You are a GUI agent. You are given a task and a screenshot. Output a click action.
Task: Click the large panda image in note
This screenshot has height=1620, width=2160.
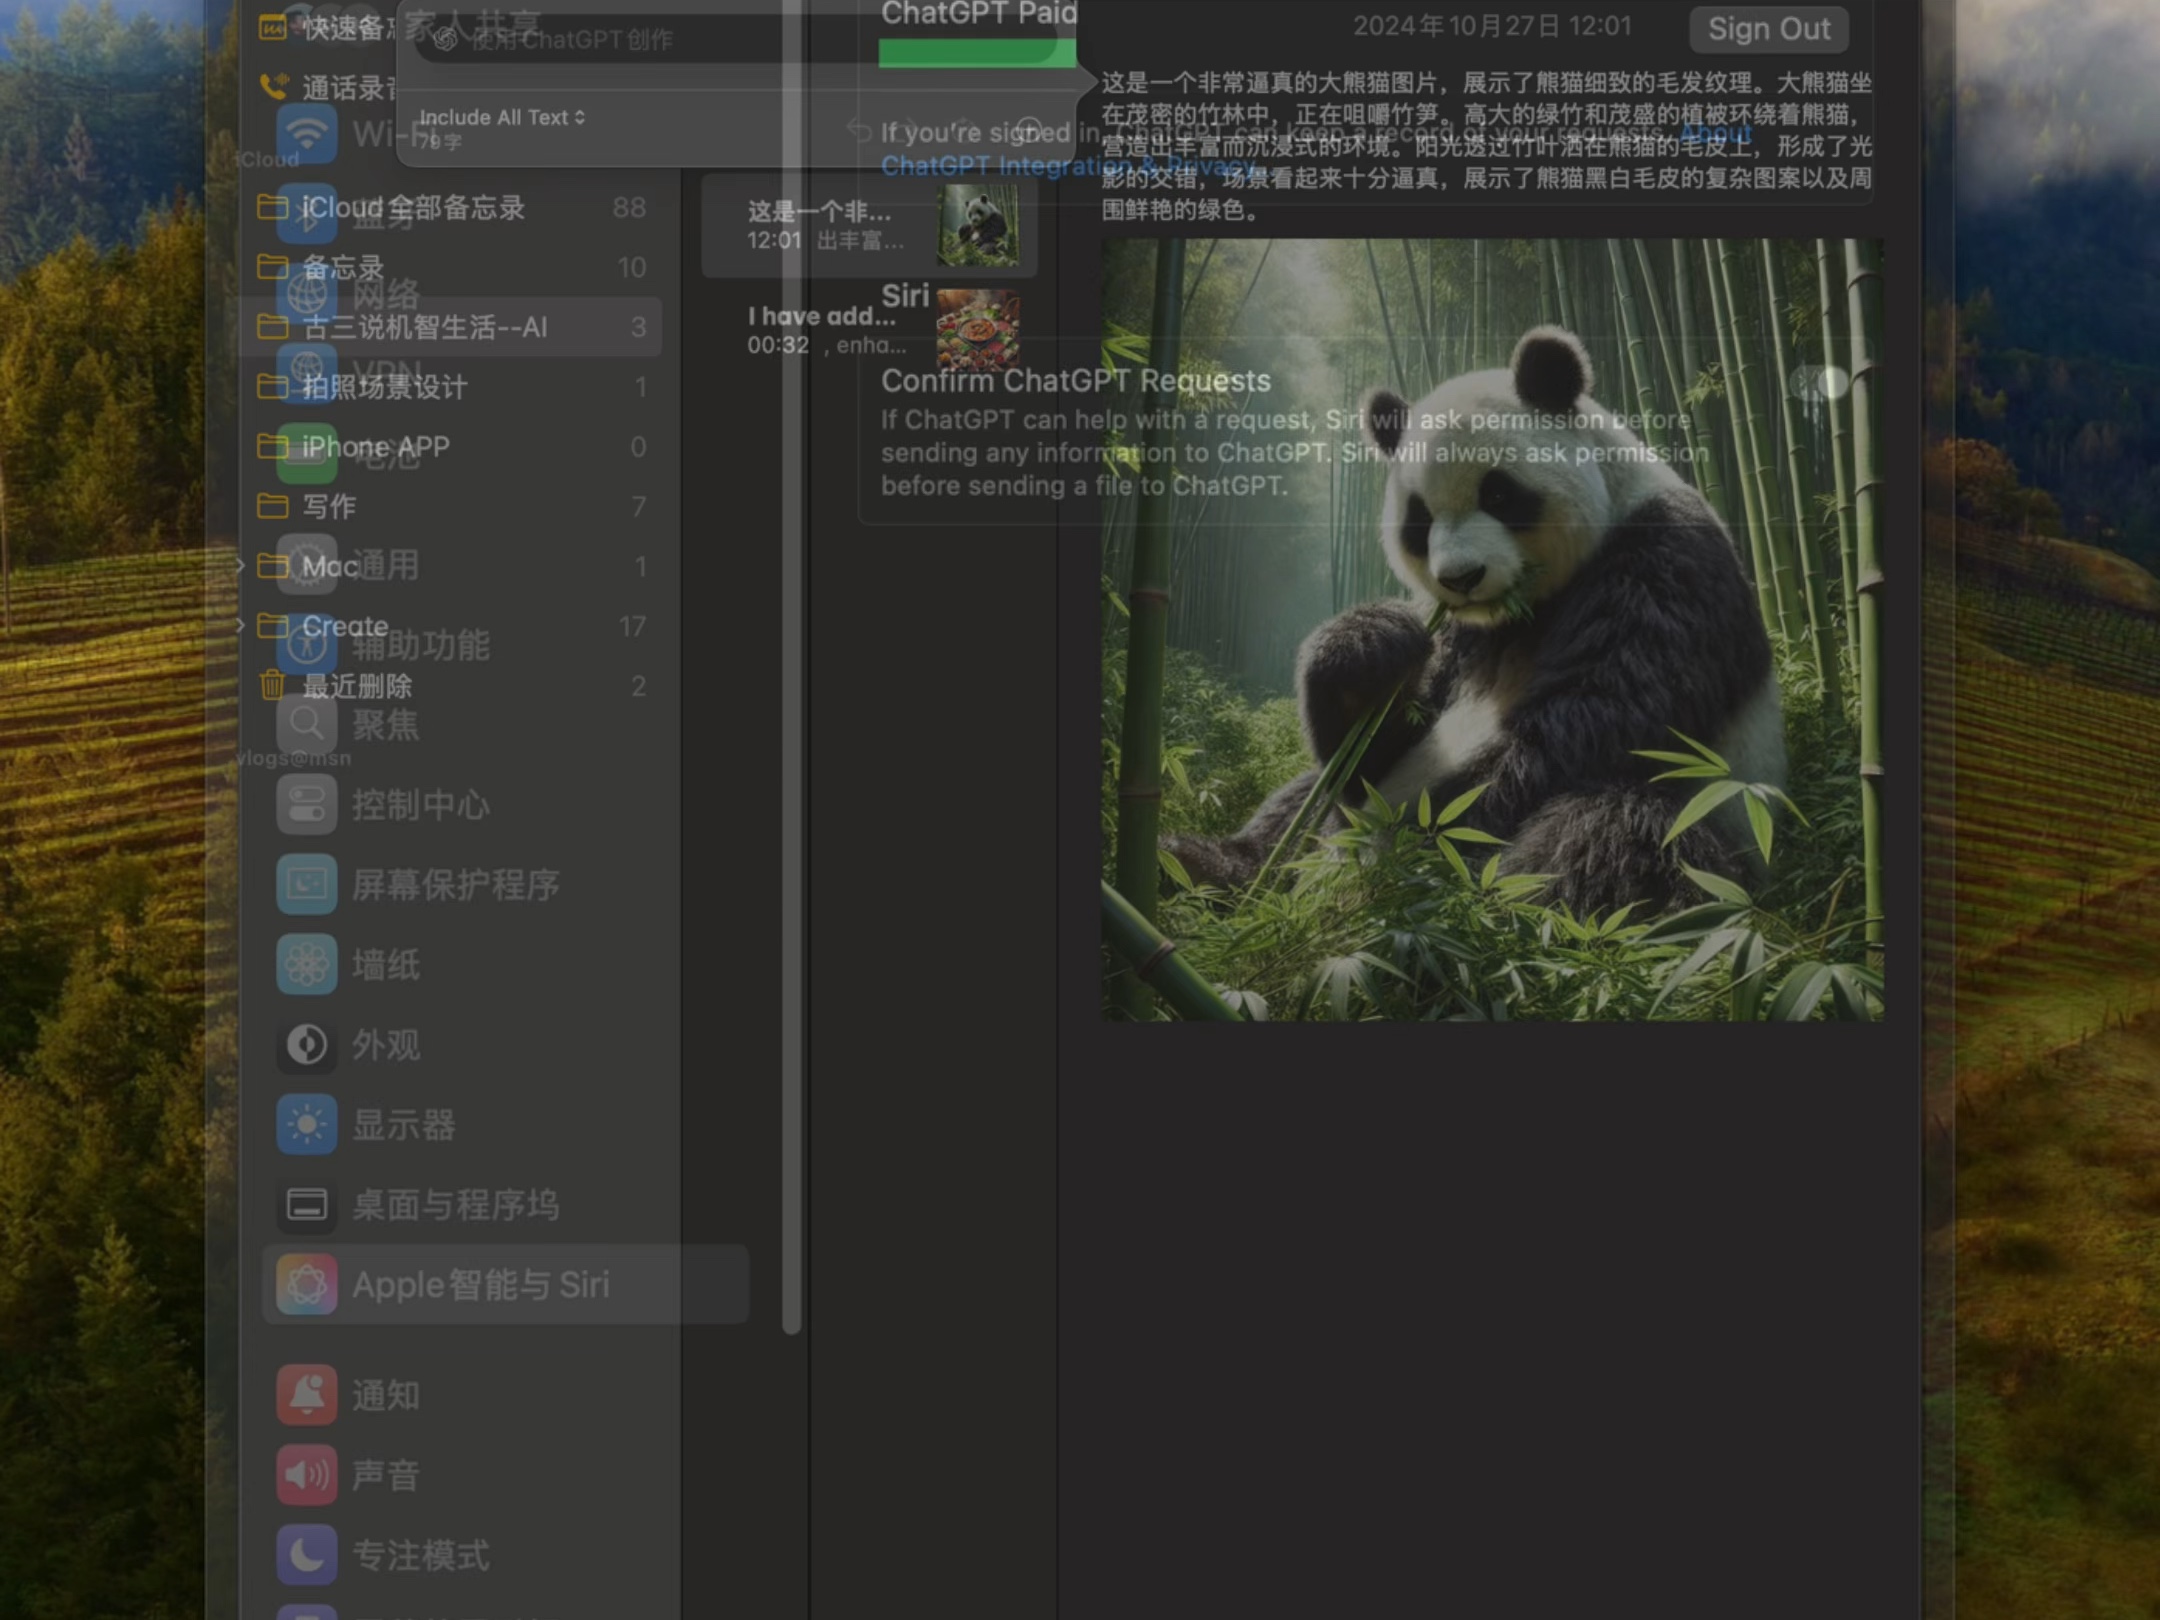1492,629
